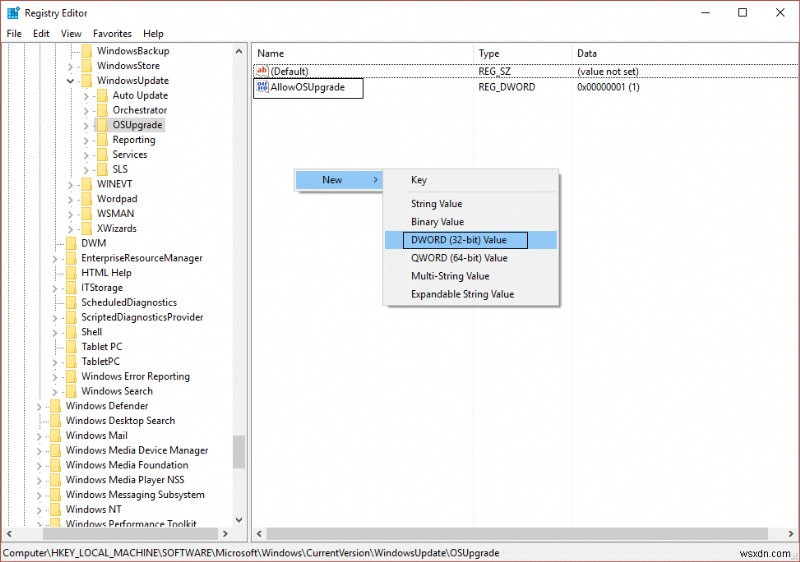Open the Favorites menu

point(112,34)
